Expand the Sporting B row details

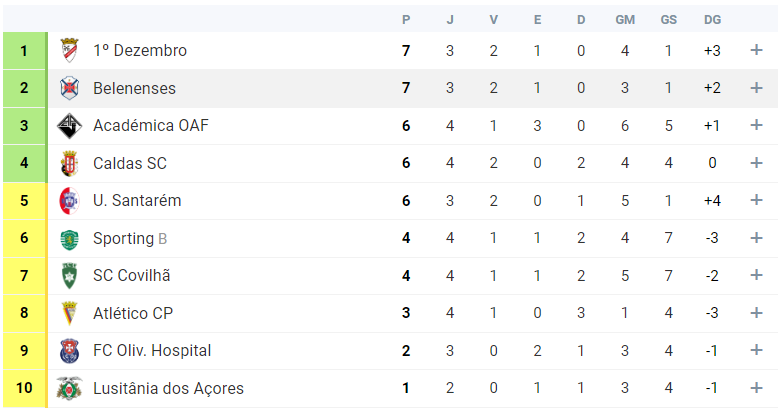(756, 238)
